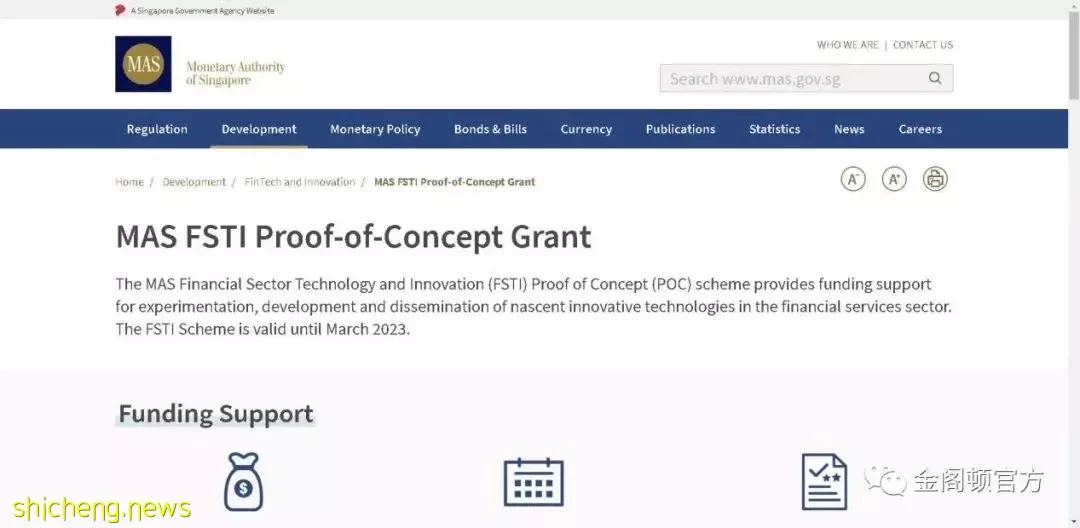Click the search magnifier icon
Viewport: 1080px width, 528px height.
point(935,78)
